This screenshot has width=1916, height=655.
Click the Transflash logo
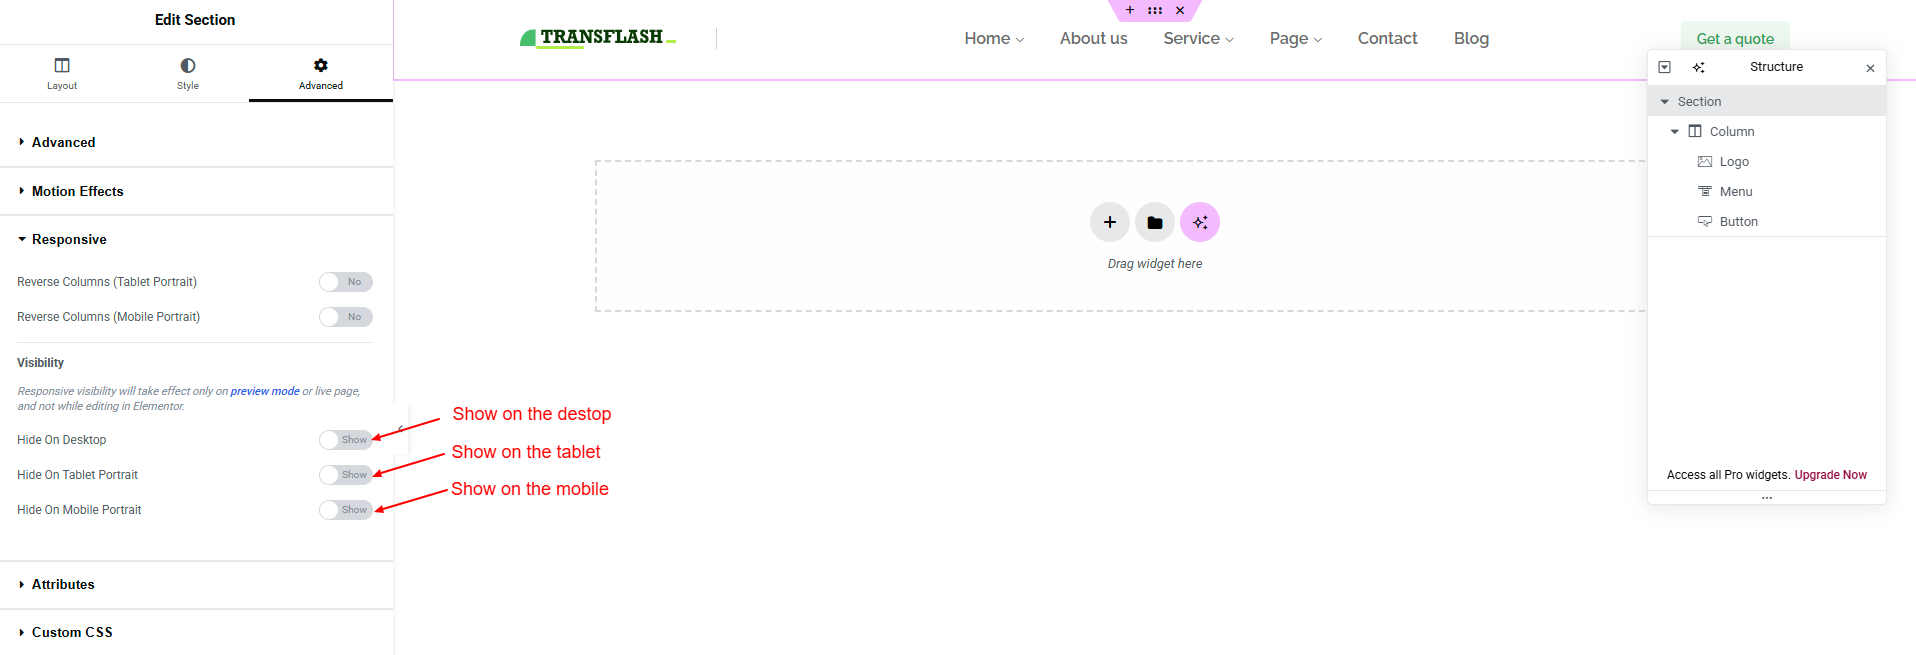598,38
